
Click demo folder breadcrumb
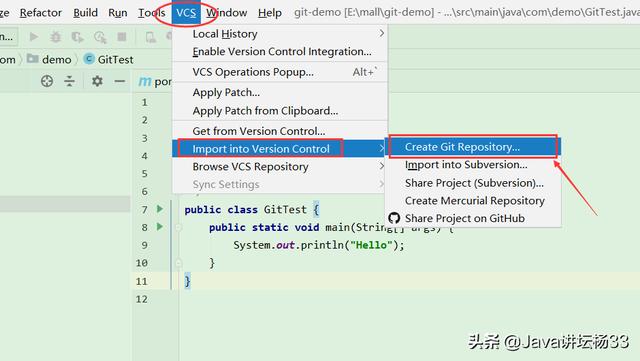49,59
